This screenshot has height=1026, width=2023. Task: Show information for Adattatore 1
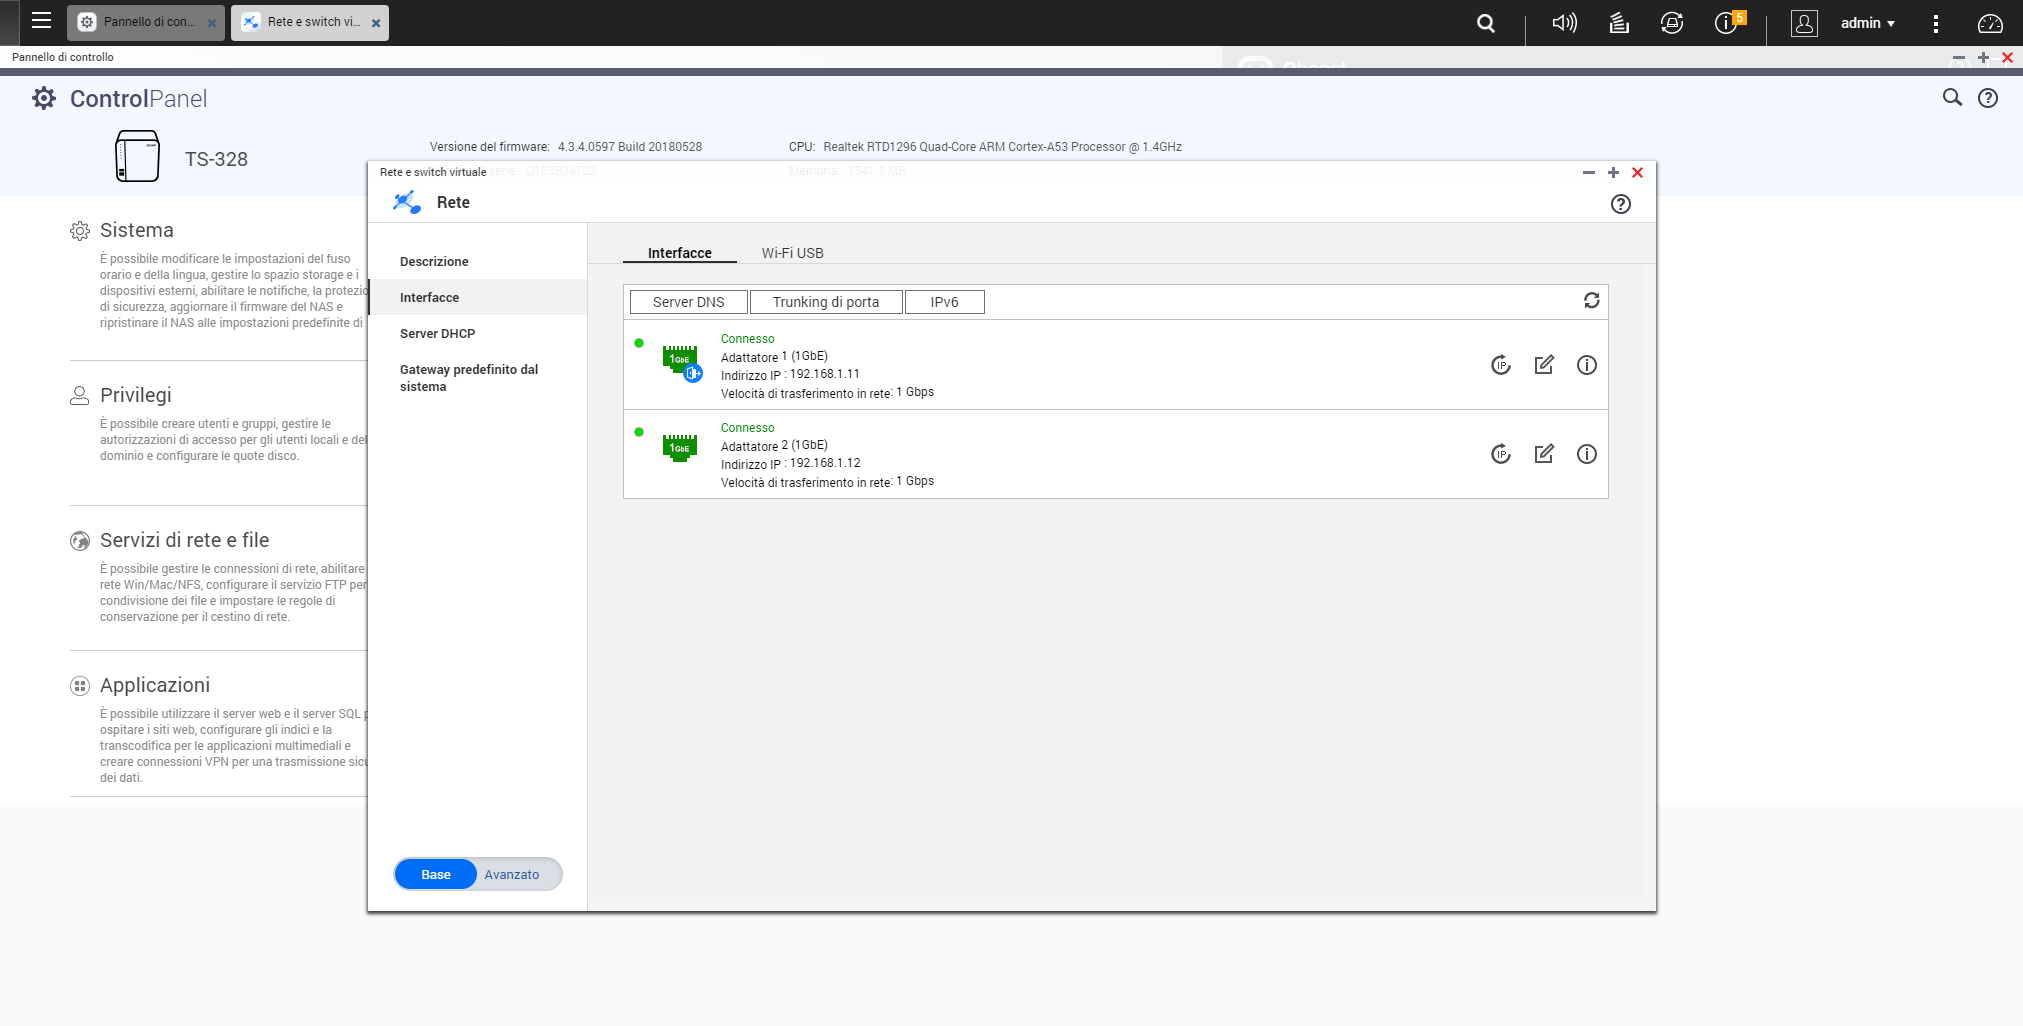pos(1586,365)
